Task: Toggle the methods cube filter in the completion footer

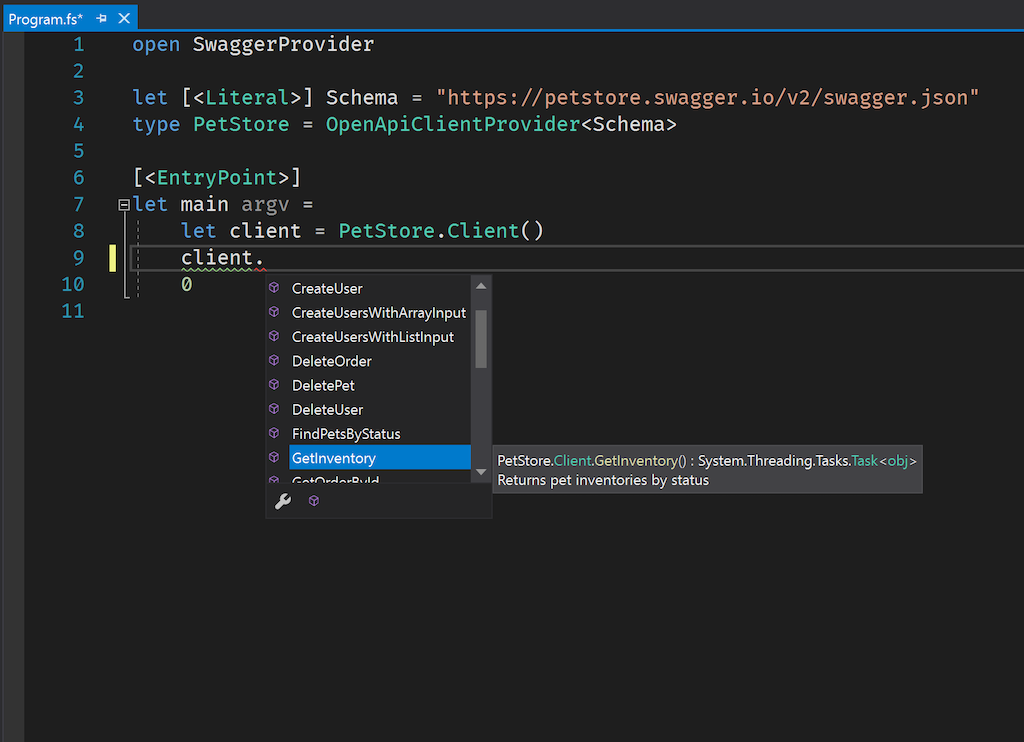Action: click(314, 501)
